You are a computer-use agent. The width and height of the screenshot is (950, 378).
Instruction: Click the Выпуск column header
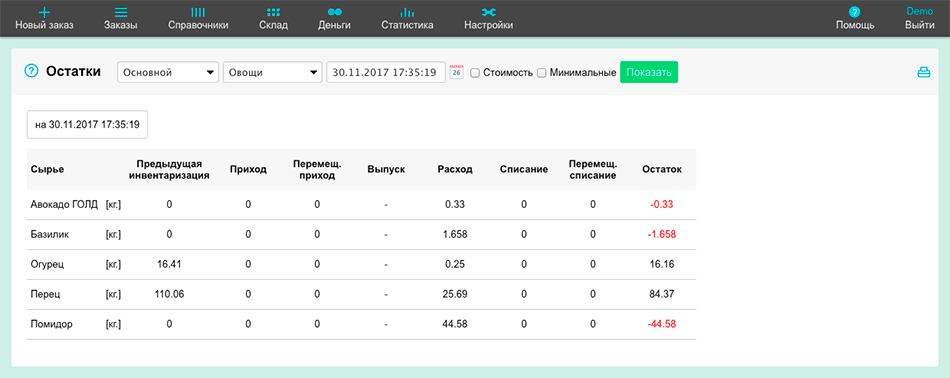(x=386, y=170)
